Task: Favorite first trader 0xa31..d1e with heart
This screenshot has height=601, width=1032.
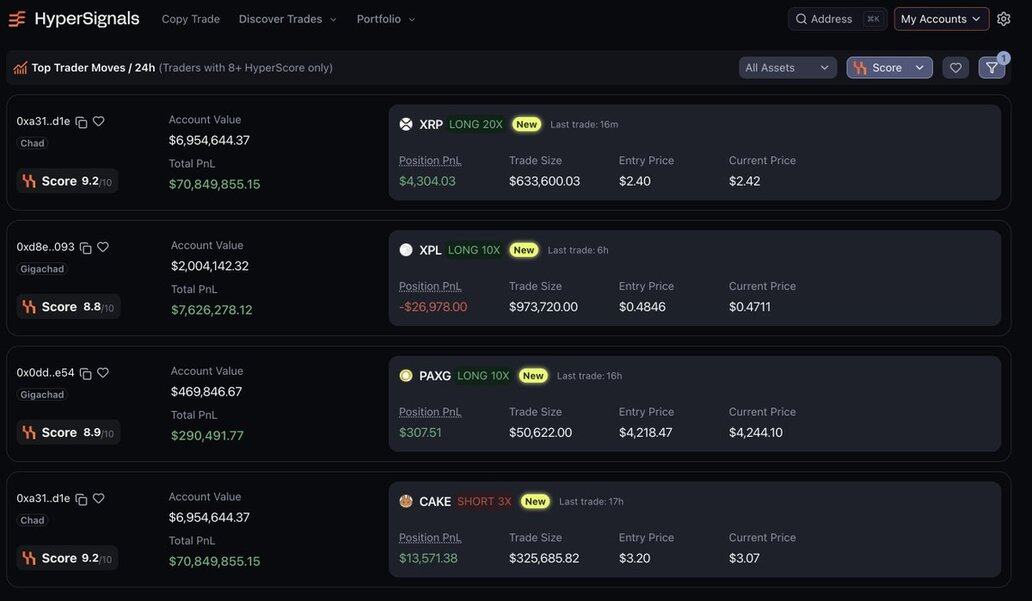Action: [98, 121]
